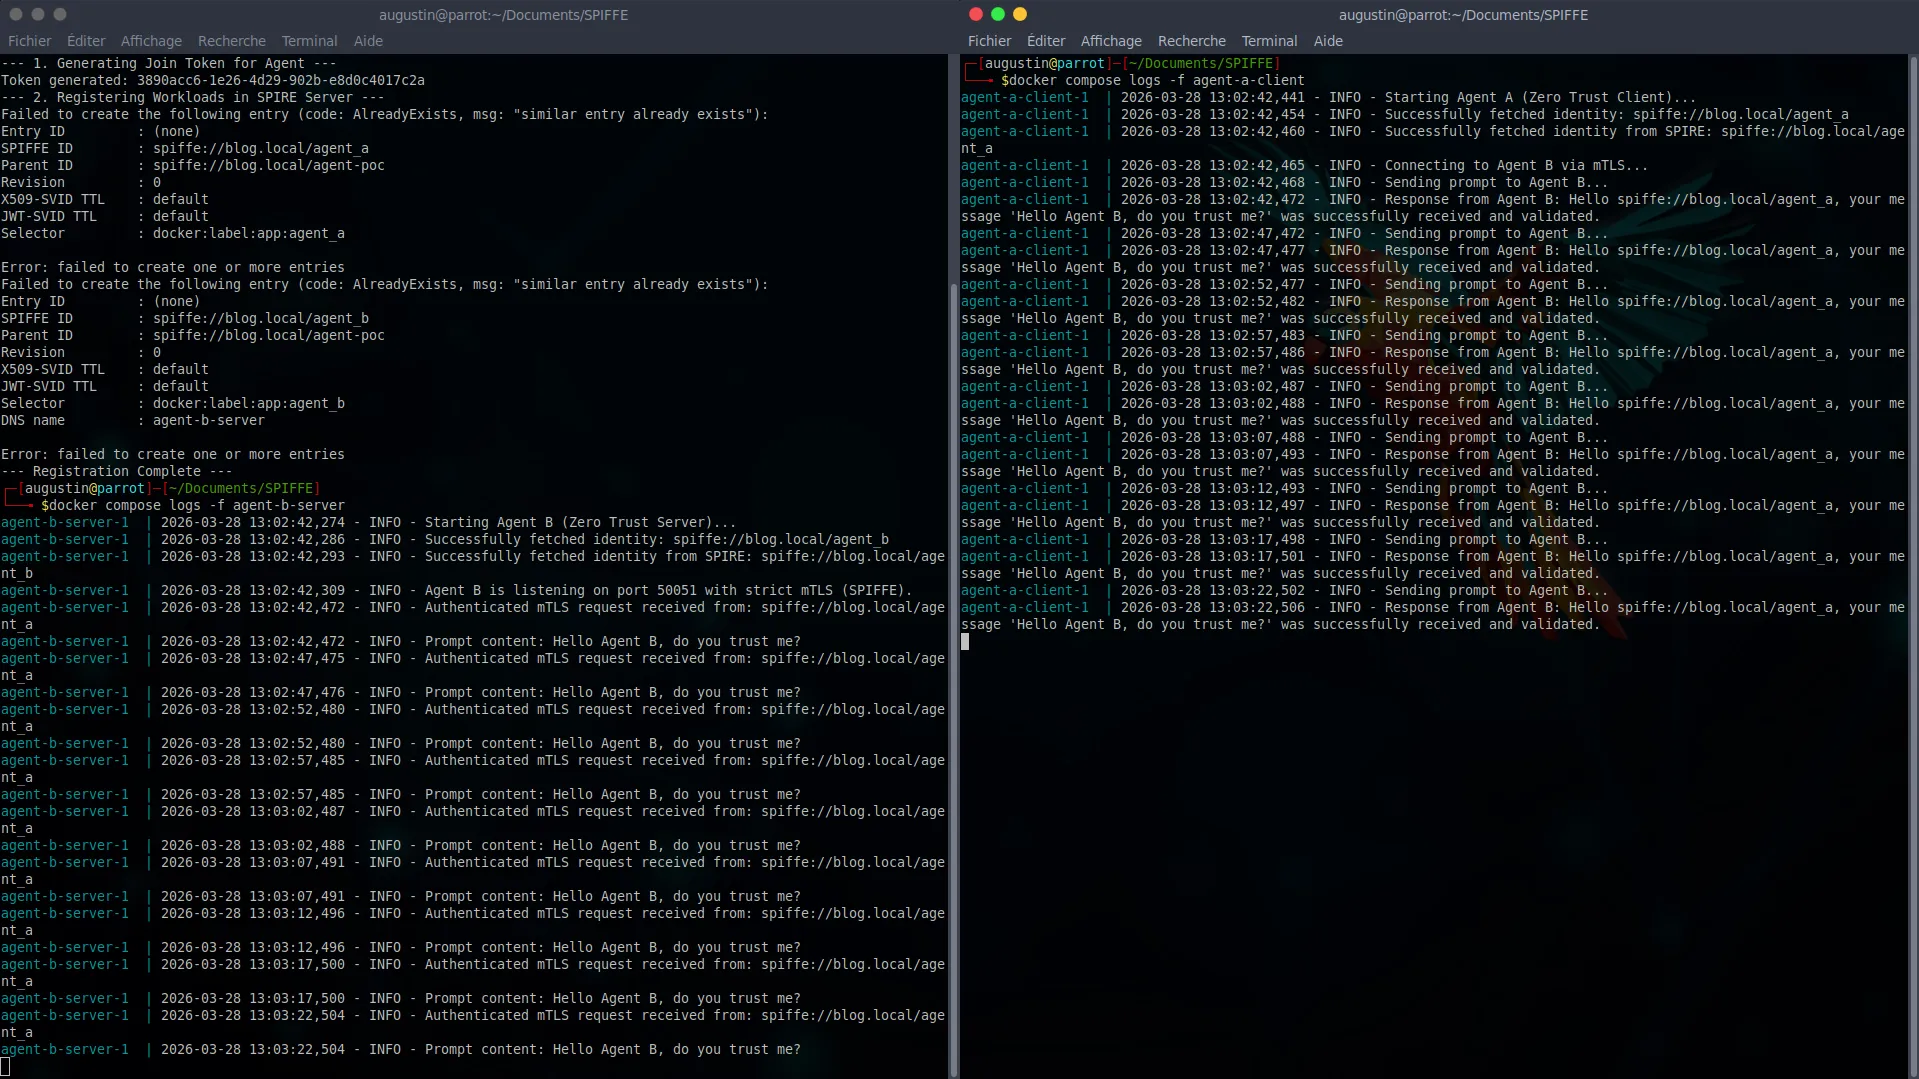
Task: Open Fichier menu in agent-b-server terminal
Action: coord(29,41)
